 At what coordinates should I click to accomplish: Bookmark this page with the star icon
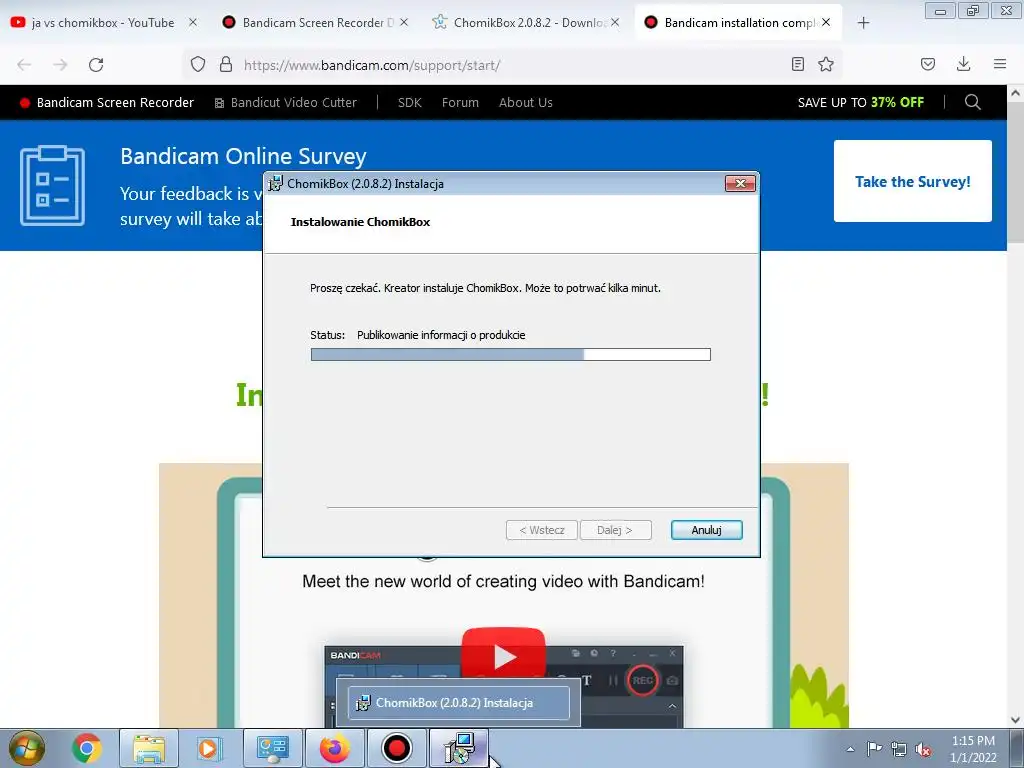826,64
